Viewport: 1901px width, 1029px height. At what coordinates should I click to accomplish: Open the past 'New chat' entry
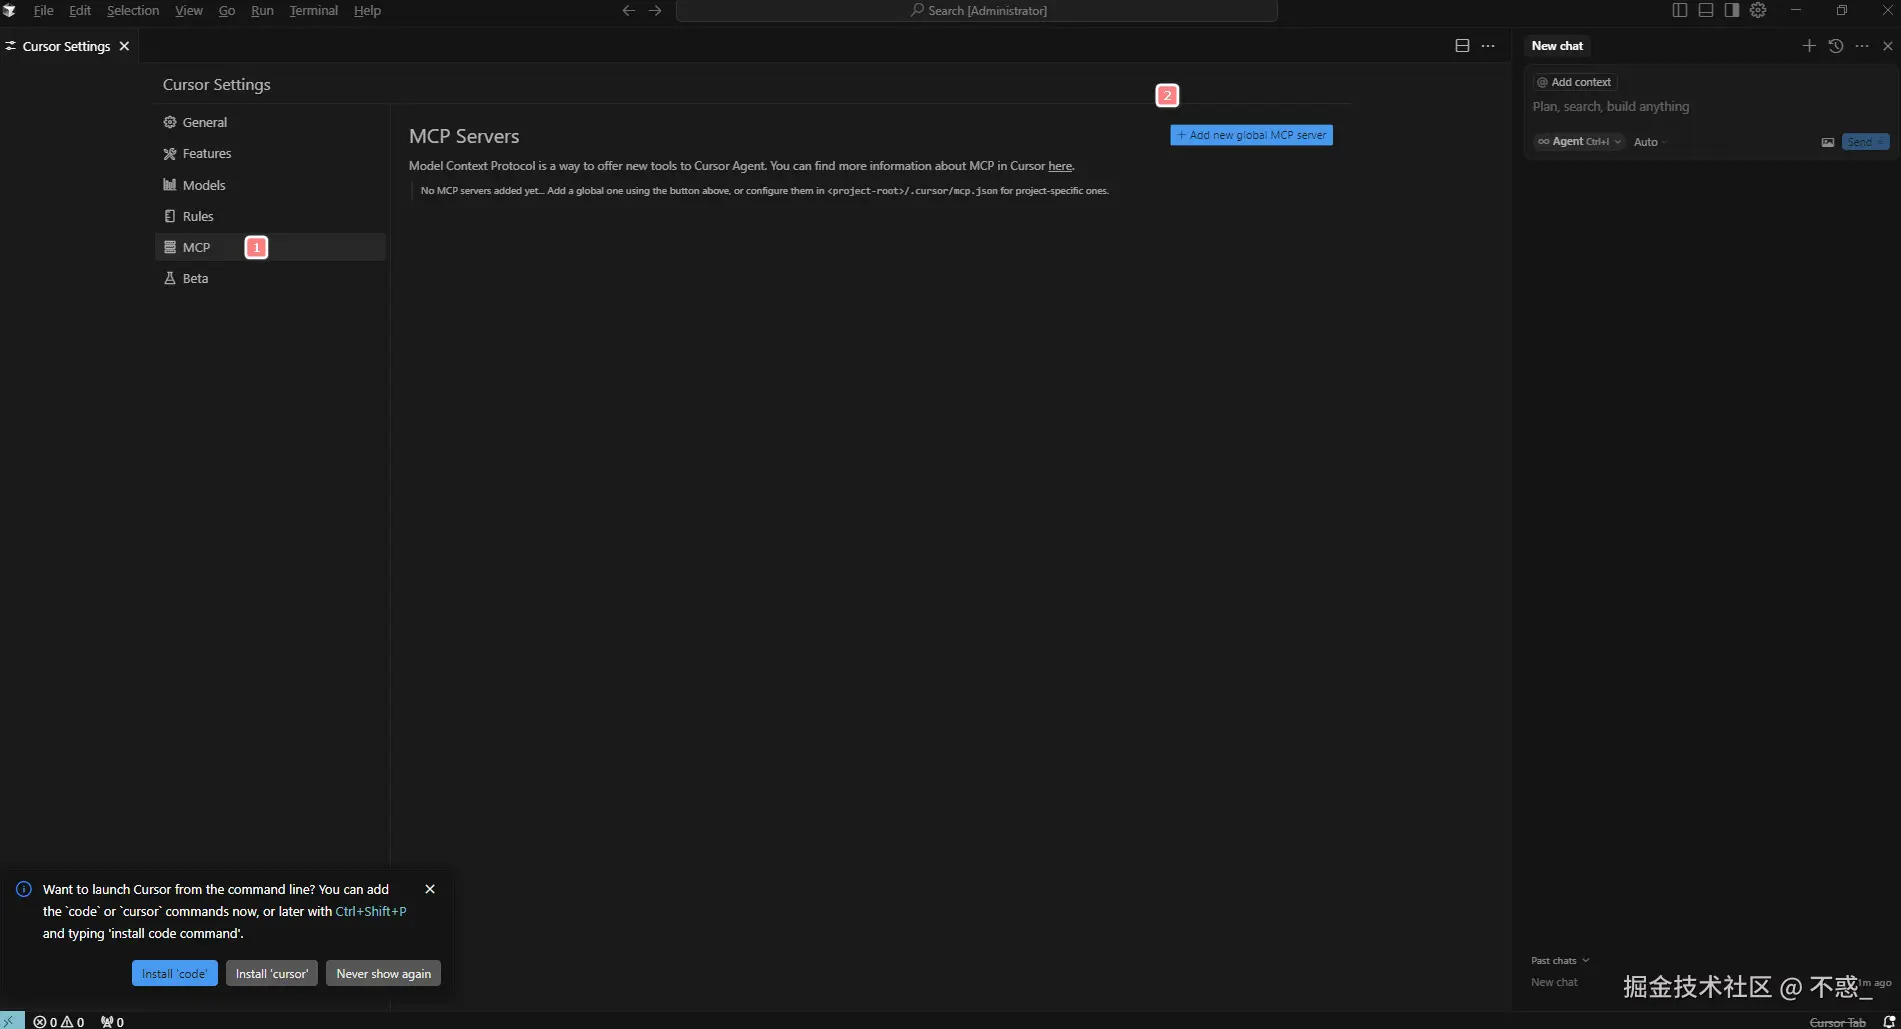coord(1555,983)
